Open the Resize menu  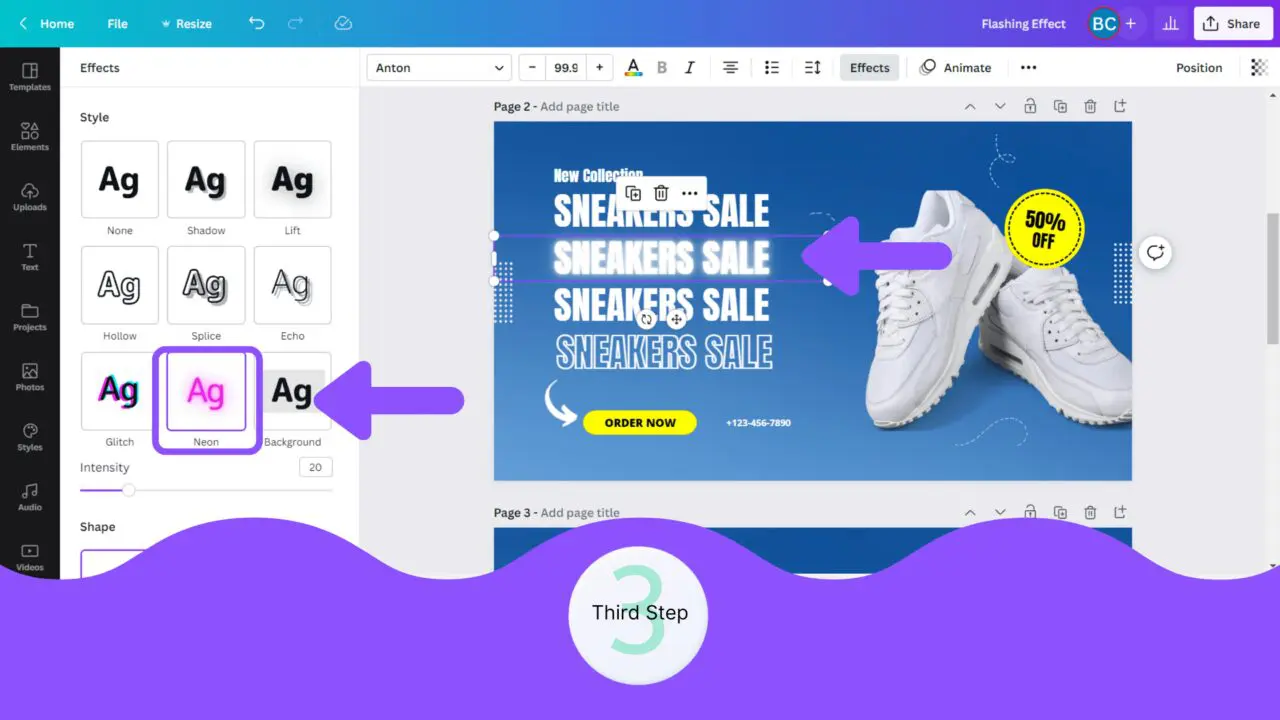(x=186, y=24)
